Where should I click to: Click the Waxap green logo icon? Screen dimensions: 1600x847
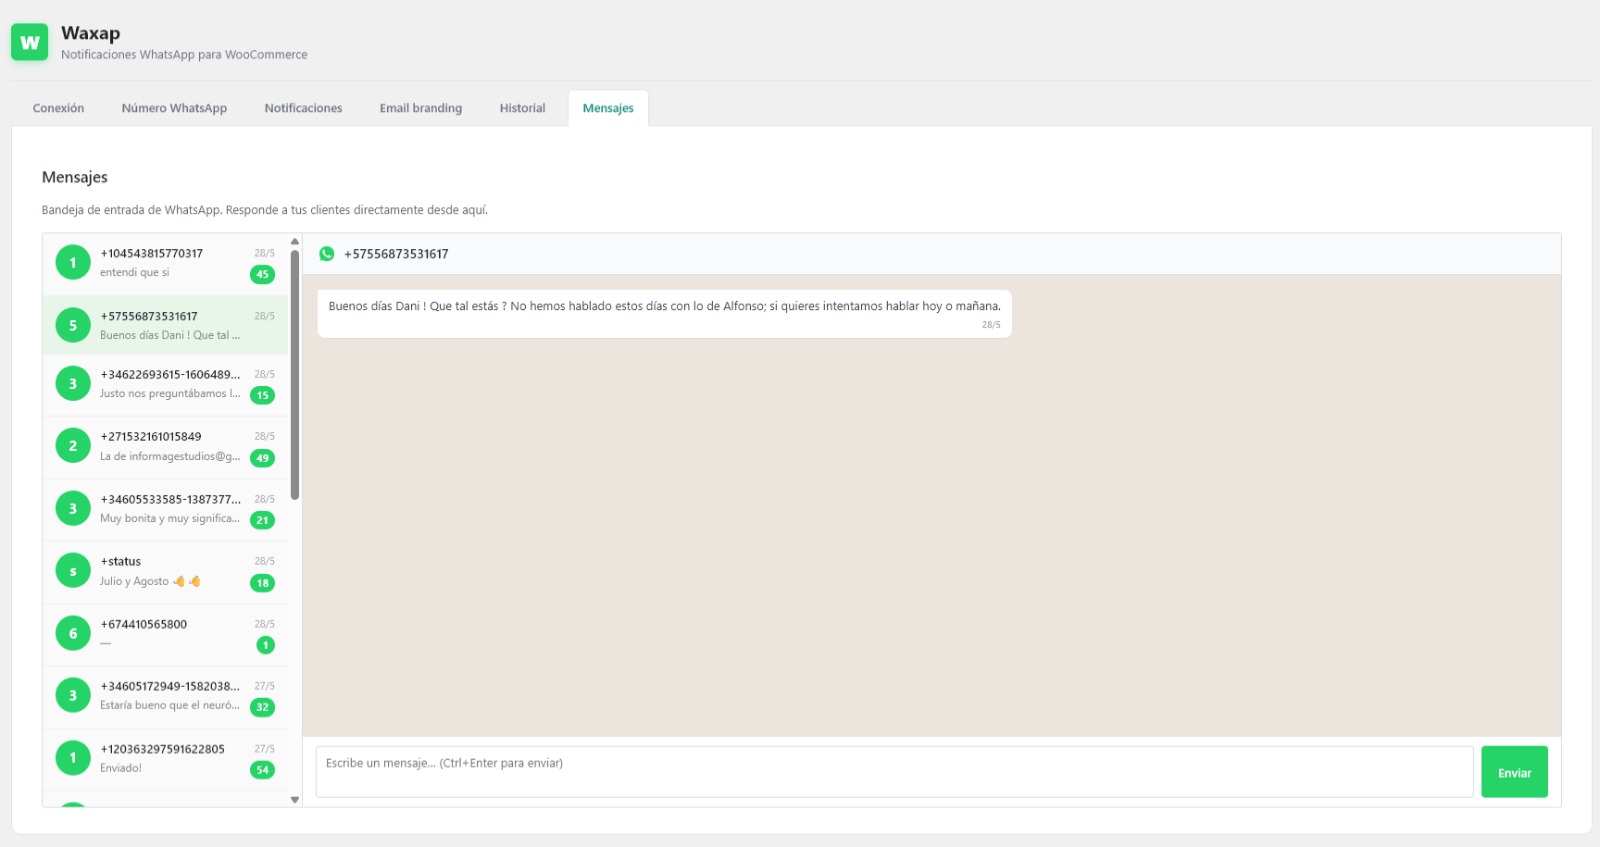[30, 42]
